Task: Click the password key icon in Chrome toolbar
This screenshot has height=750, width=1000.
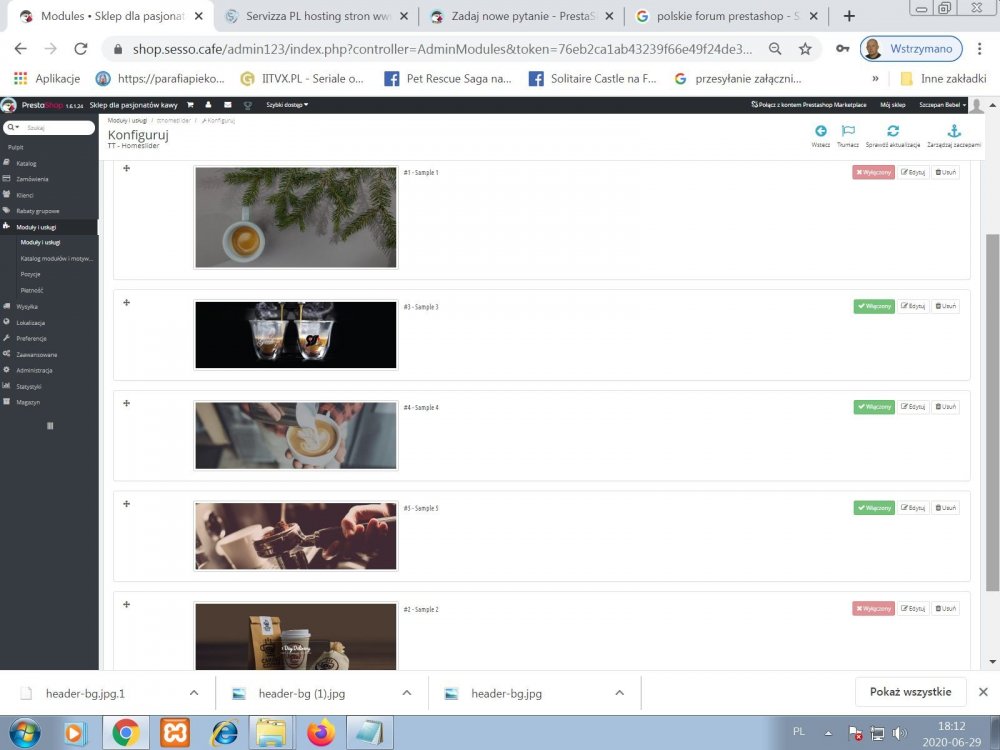Action: [842, 48]
